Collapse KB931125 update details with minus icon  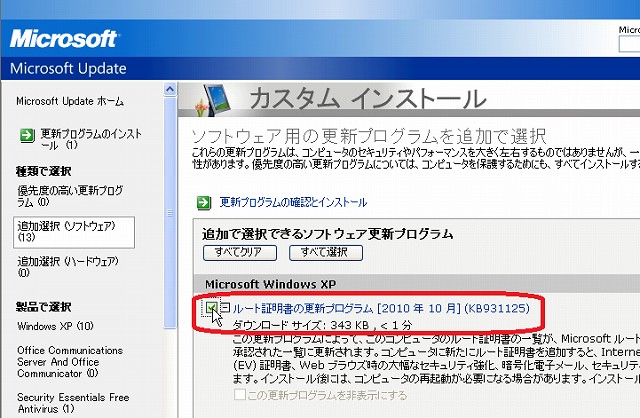pyautogui.click(x=225, y=307)
